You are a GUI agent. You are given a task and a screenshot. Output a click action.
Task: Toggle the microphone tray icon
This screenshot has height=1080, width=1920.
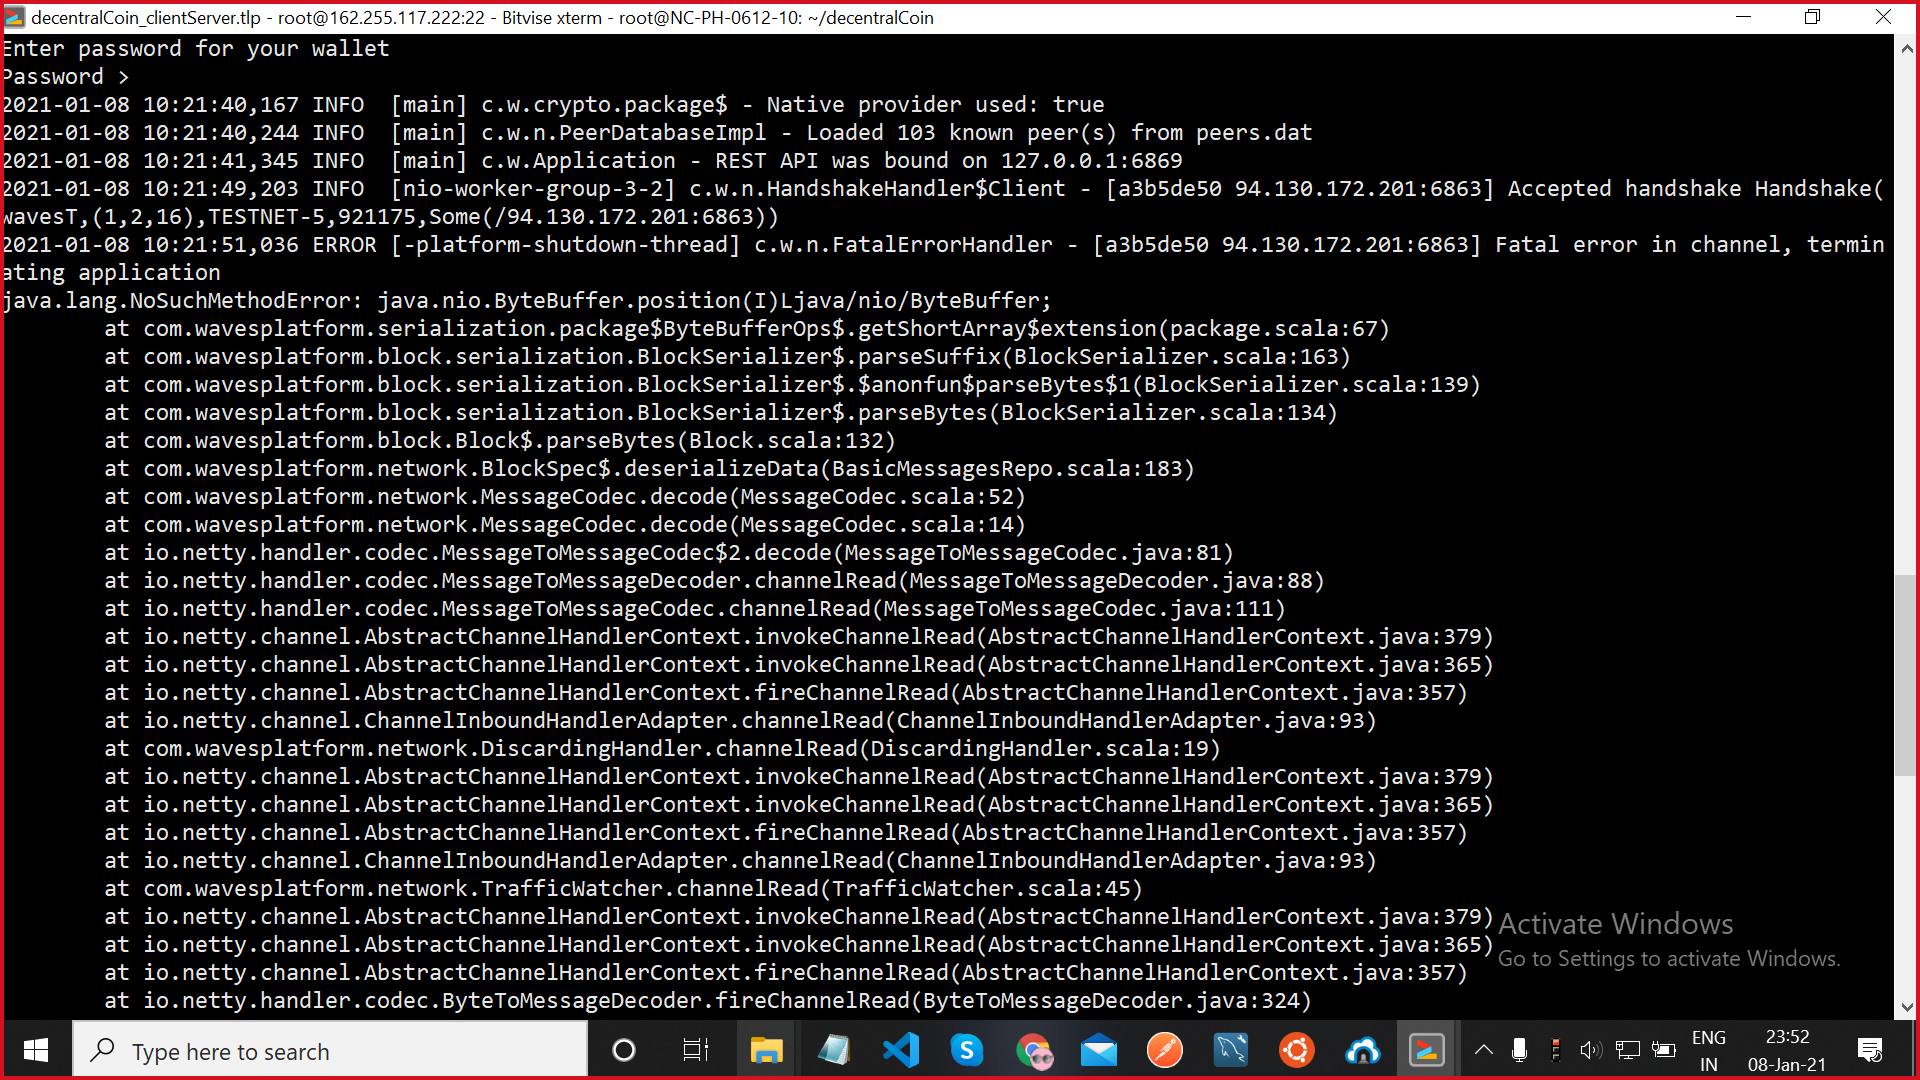click(1520, 1050)
